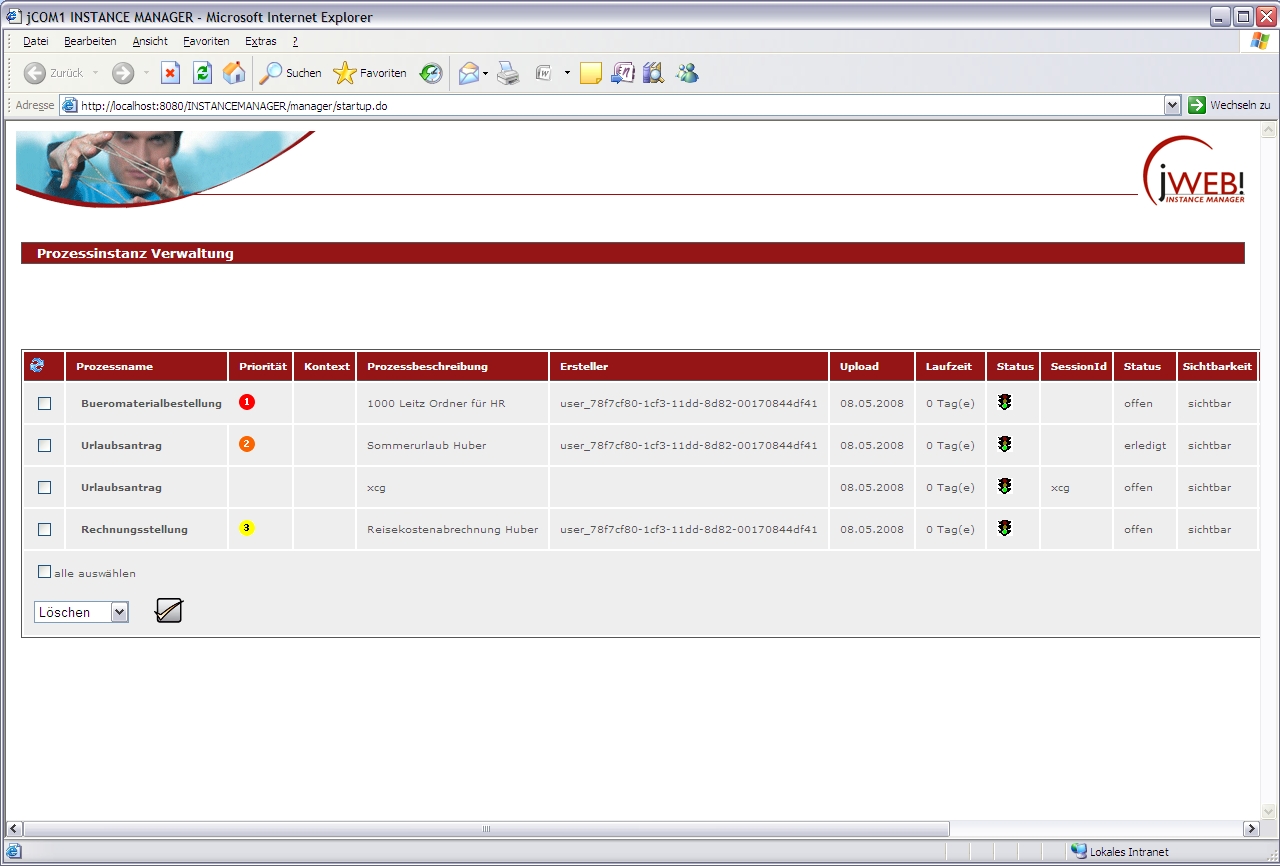Image resolution: width=1280 pixels, height=866 pixels.
Task: Click the Stop loading toolbar icon
Action: click(x=171, y=73)
